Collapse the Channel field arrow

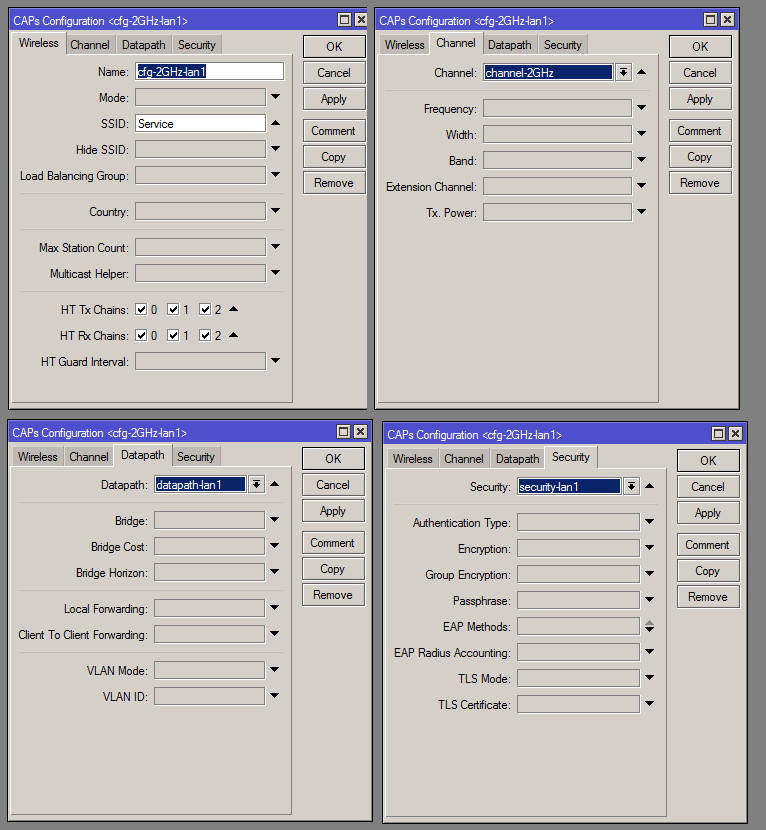pyautogui.click(x=642, y=71)
